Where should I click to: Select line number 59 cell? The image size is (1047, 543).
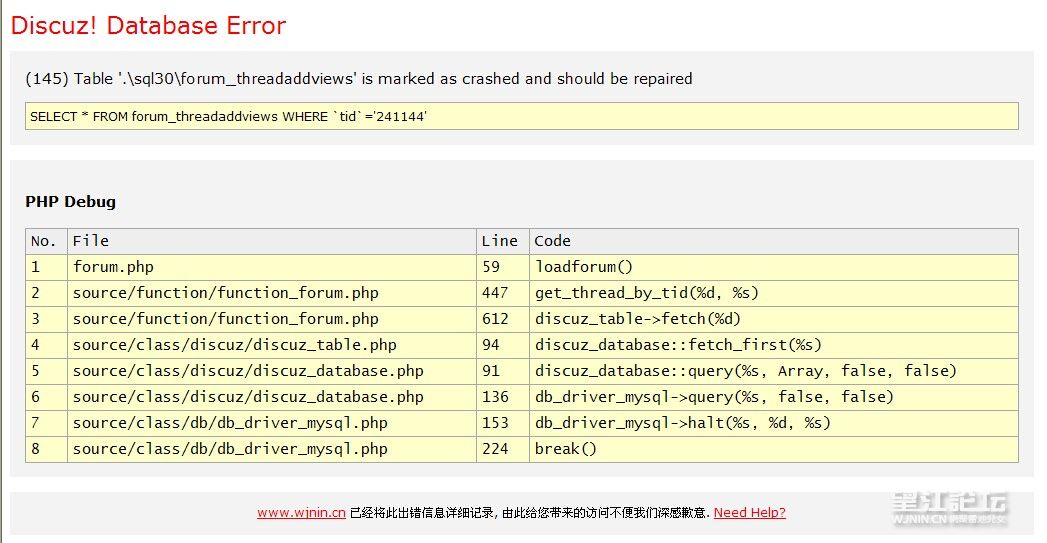pos(503,267)
